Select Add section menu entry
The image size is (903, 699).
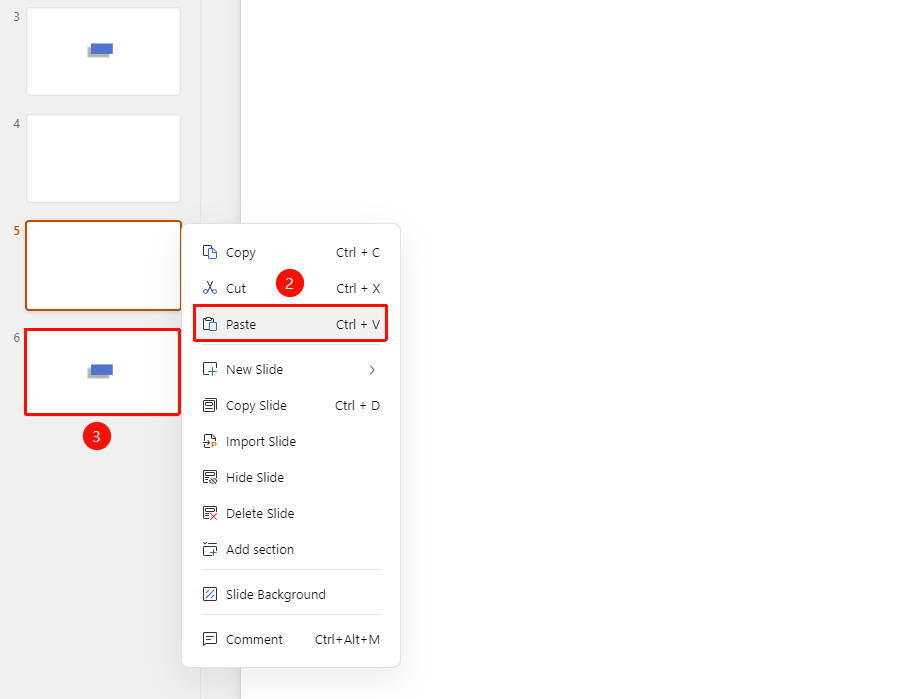[291, 549]
